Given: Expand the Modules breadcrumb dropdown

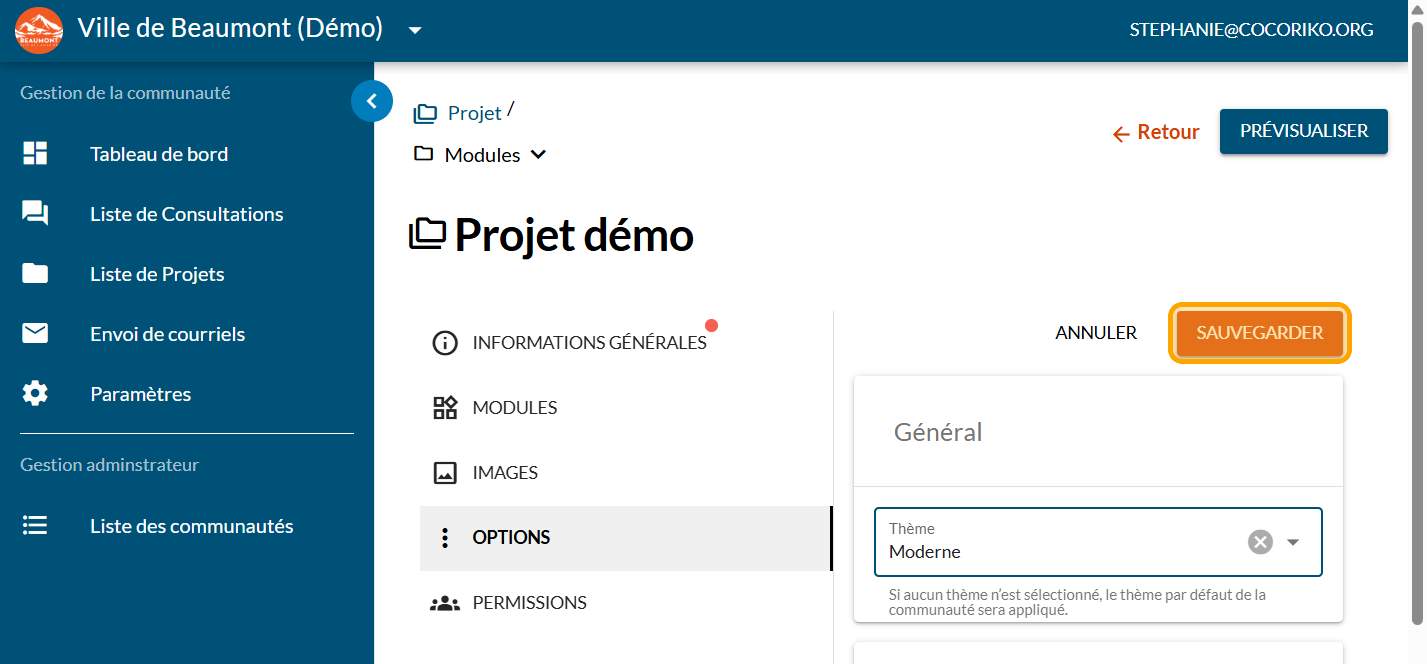Looking at the screenshot, I should pos(538,155).
